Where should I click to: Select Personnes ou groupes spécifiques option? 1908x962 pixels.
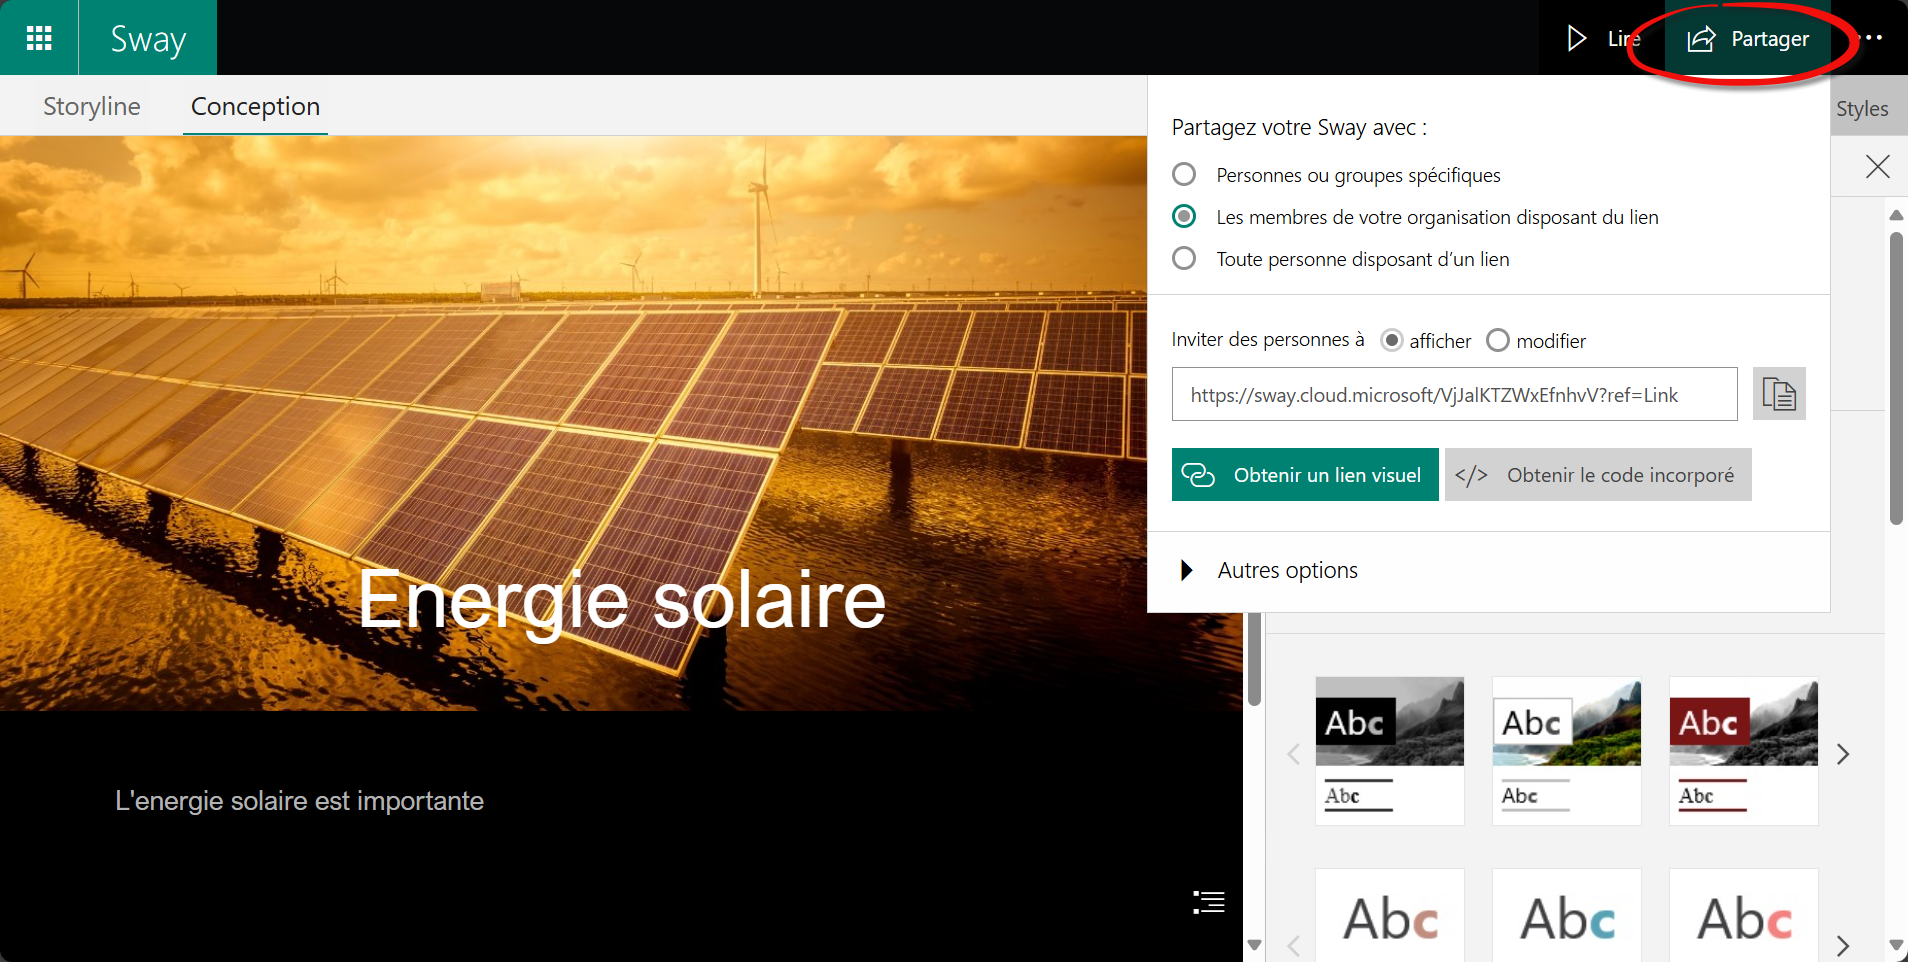(1184, 175)
